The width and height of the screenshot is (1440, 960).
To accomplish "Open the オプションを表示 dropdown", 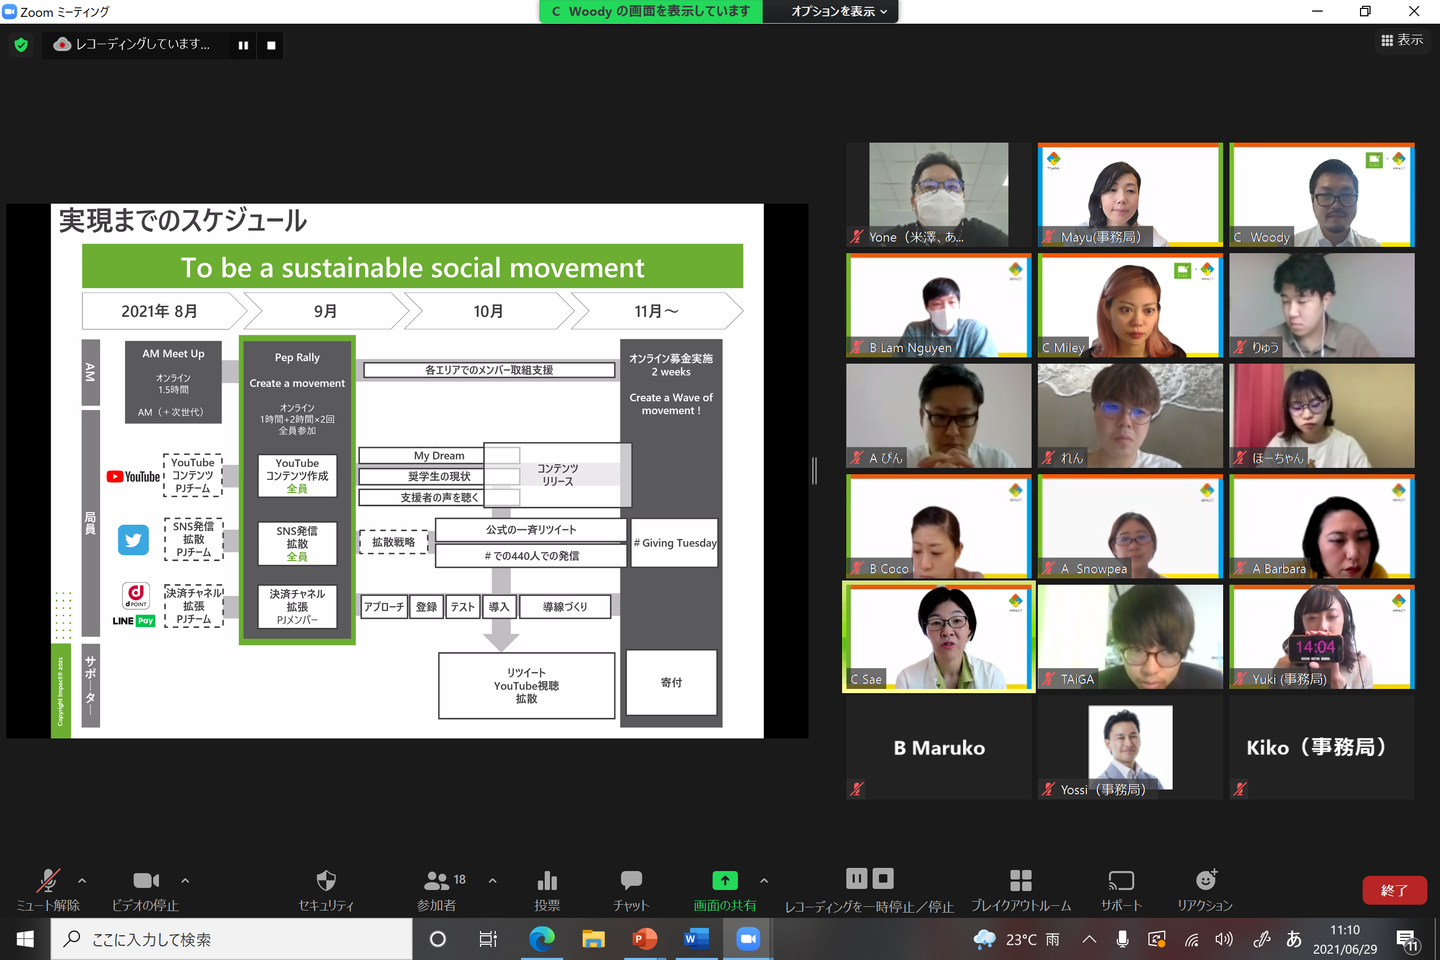I will click(x=839, y=11).
